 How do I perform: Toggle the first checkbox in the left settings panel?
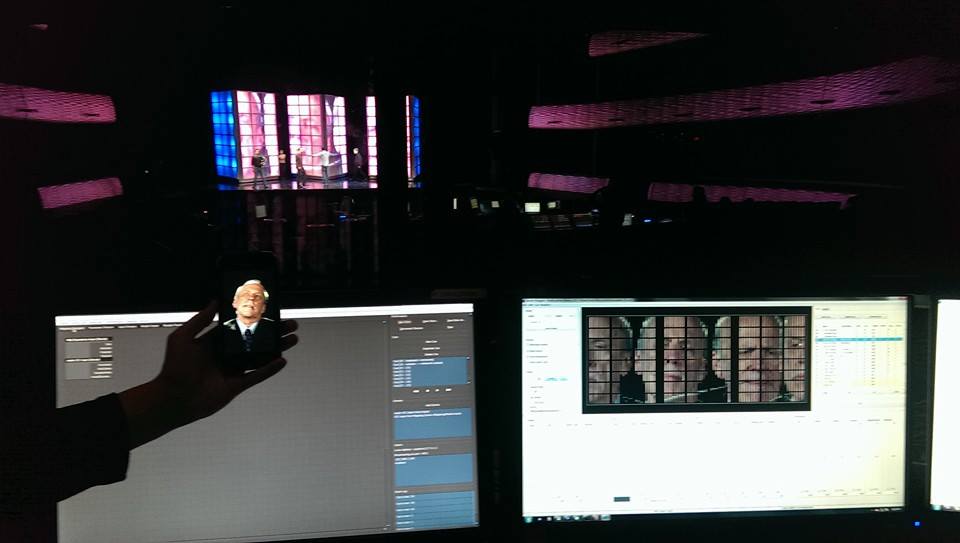[528, 343]
